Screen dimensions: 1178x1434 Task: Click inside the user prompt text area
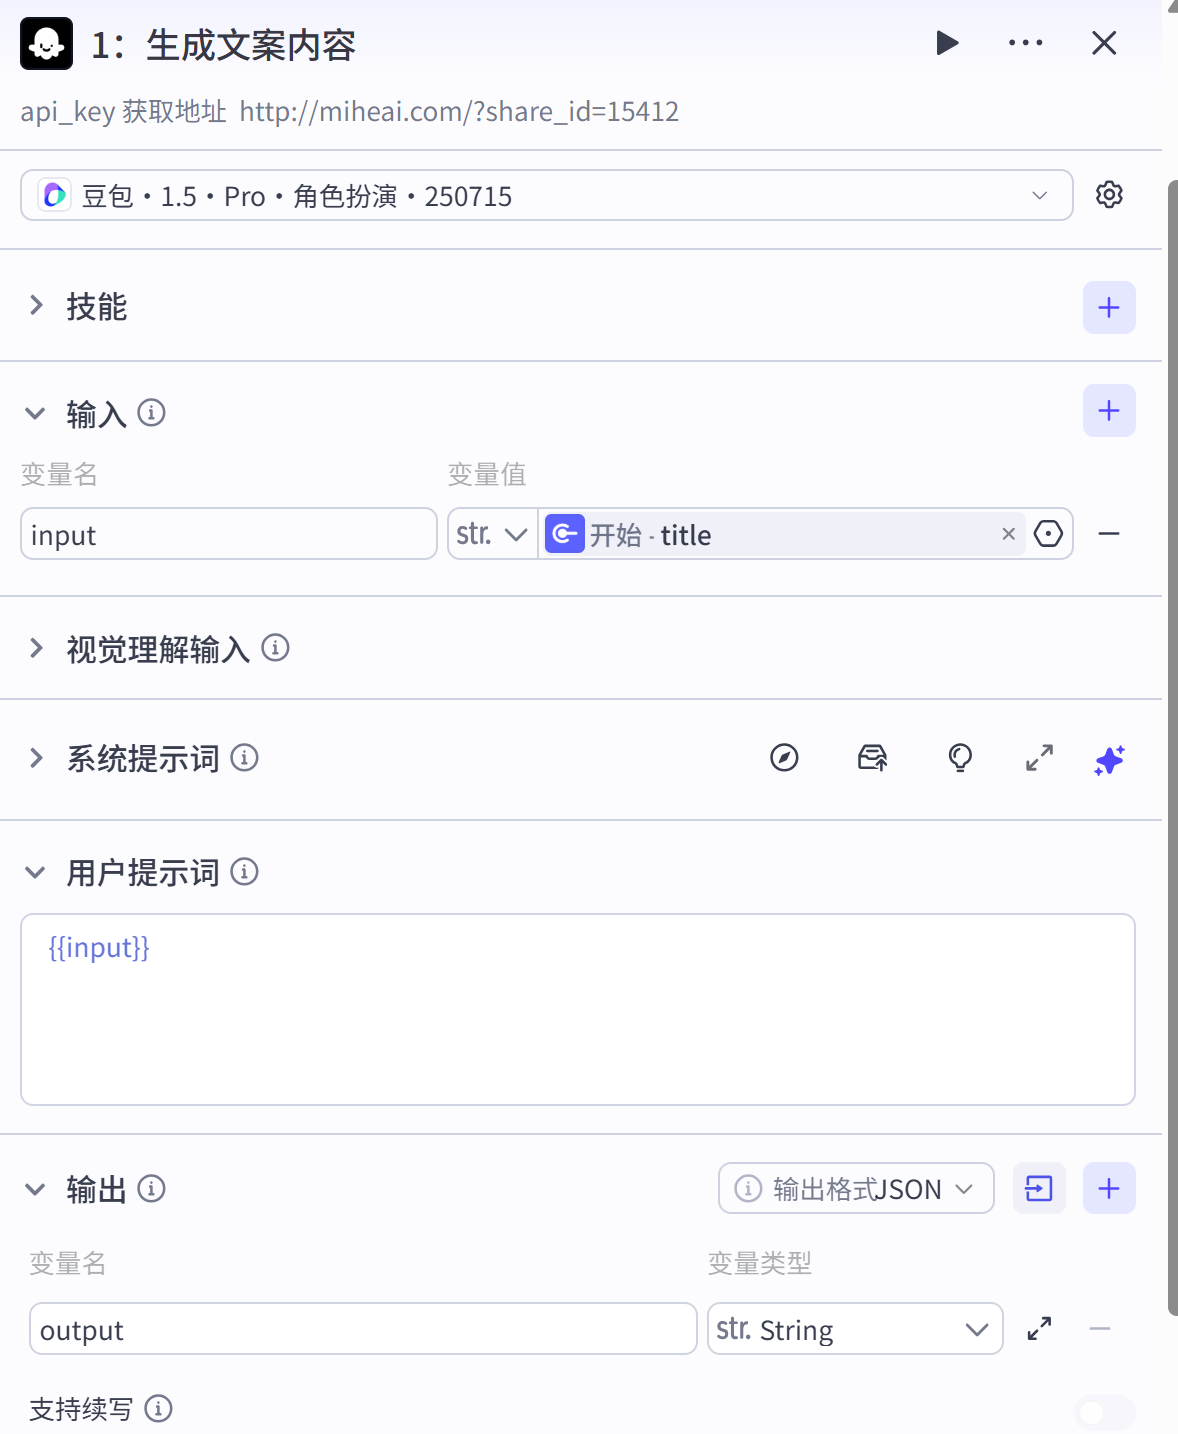(578, 1009)
